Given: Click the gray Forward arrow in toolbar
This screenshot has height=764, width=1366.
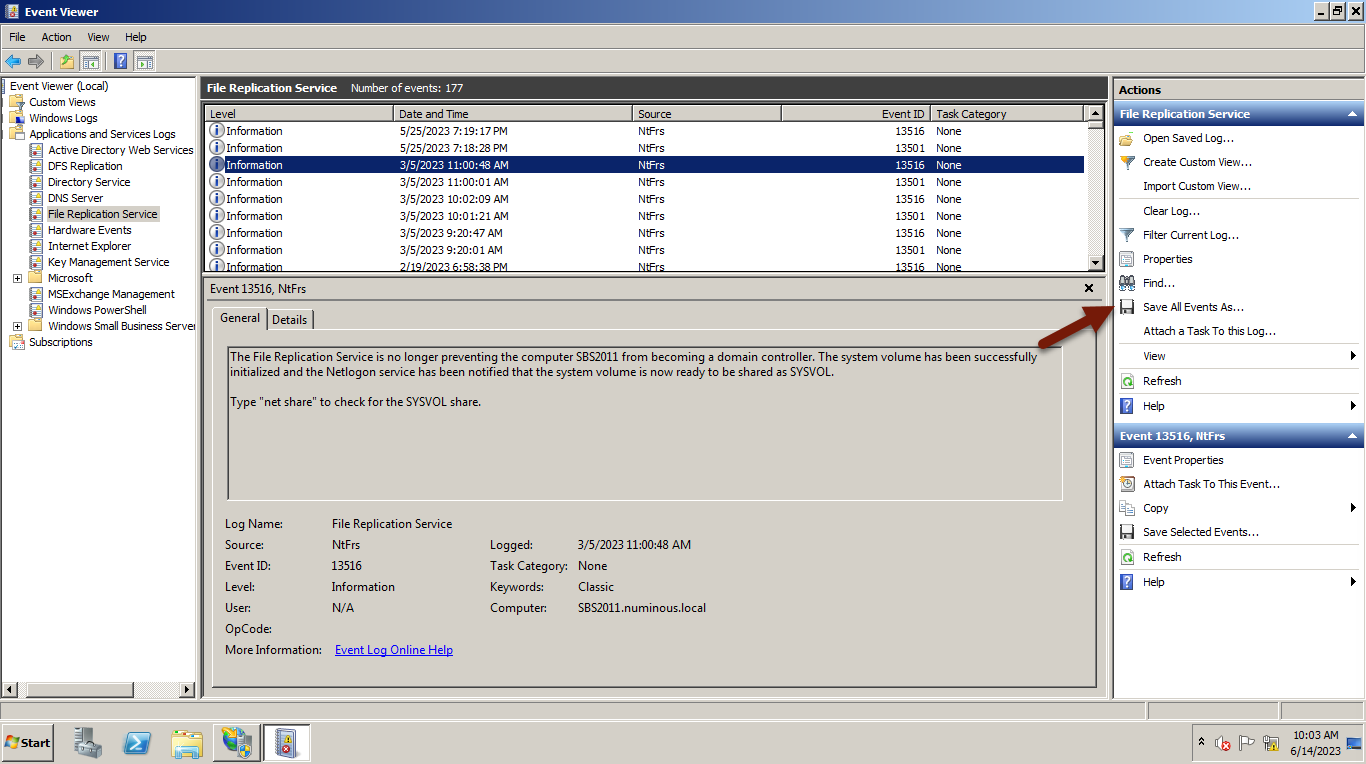Looking at the screenshot, I should point(36,61).
